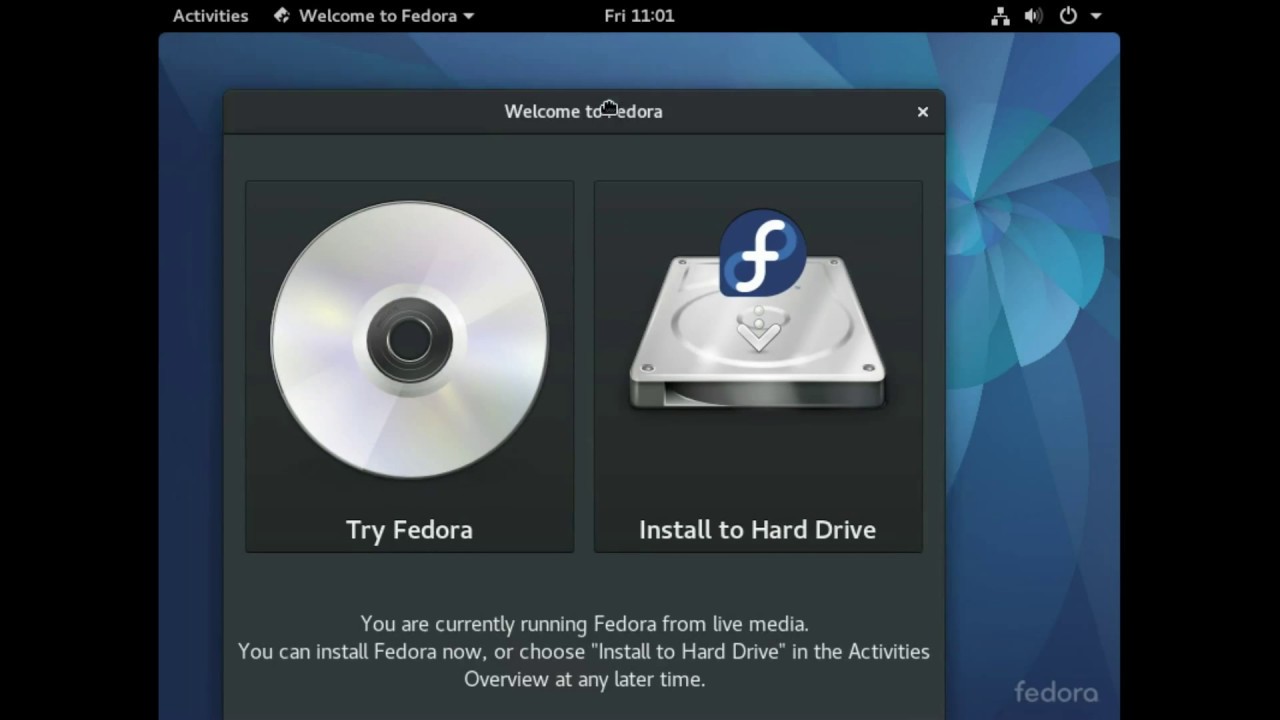The width and height of the screenshot is (1280, 720).
Task: Click the Fedora icon in the top bar
Action: point(282,16)
